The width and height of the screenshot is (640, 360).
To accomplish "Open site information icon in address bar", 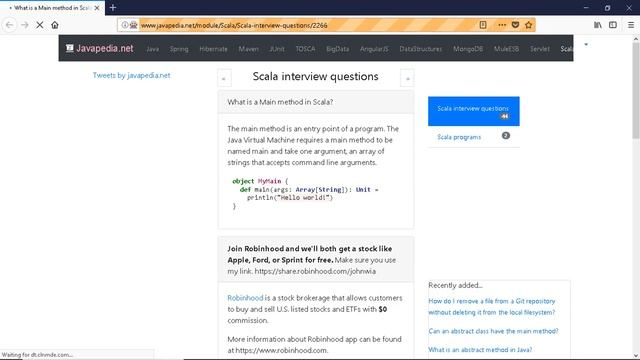I will click(x=124, y=25).
